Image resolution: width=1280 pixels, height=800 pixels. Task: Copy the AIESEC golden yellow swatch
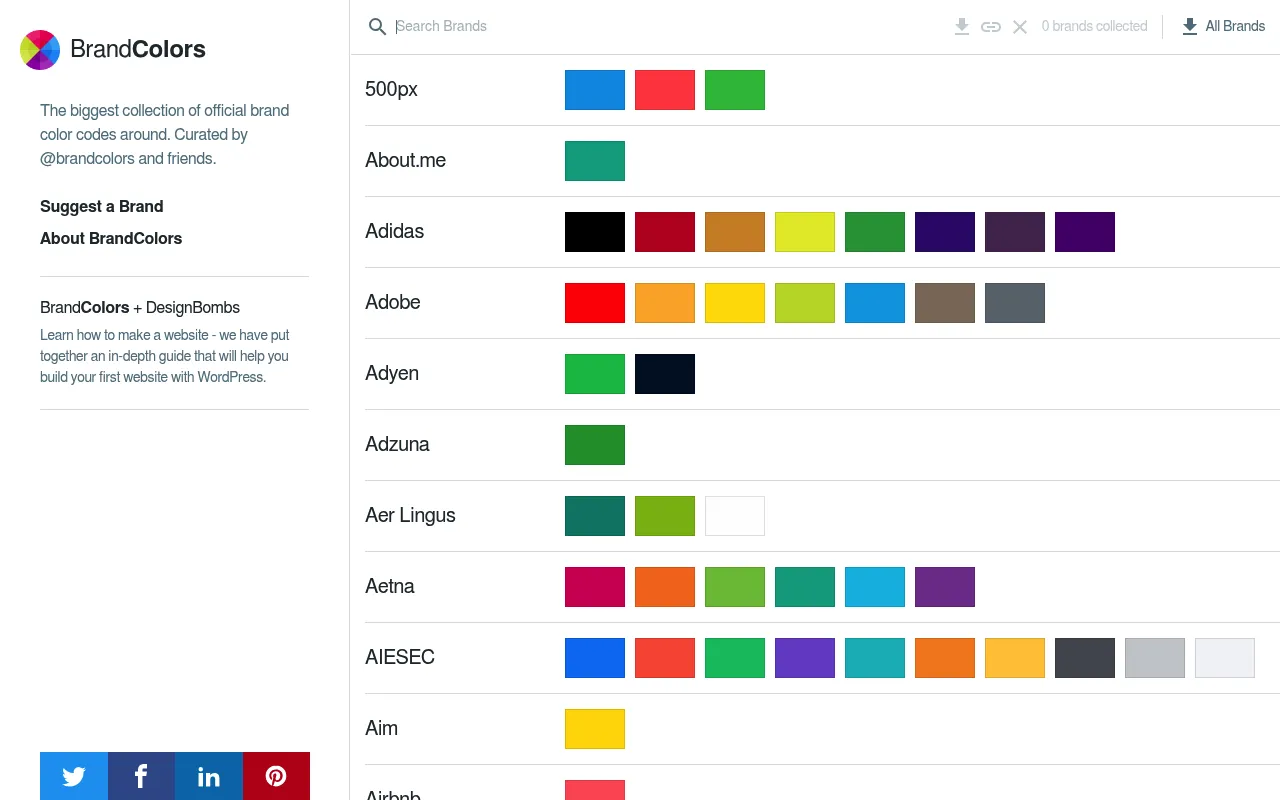coord(1015,658)
